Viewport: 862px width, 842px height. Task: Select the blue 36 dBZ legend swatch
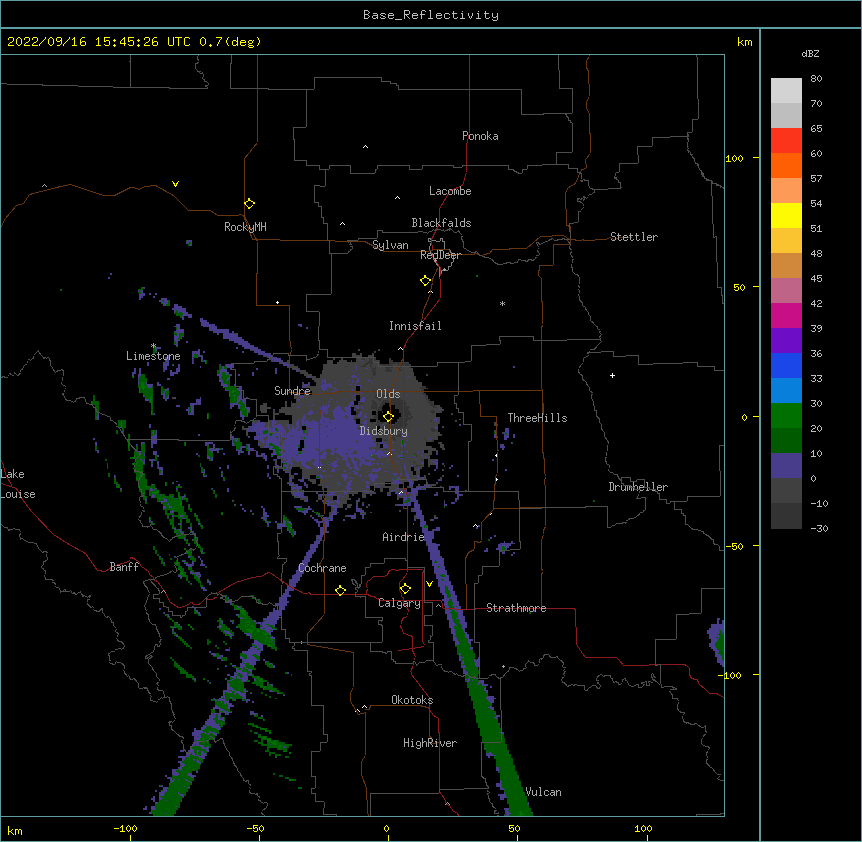(786, 365)
